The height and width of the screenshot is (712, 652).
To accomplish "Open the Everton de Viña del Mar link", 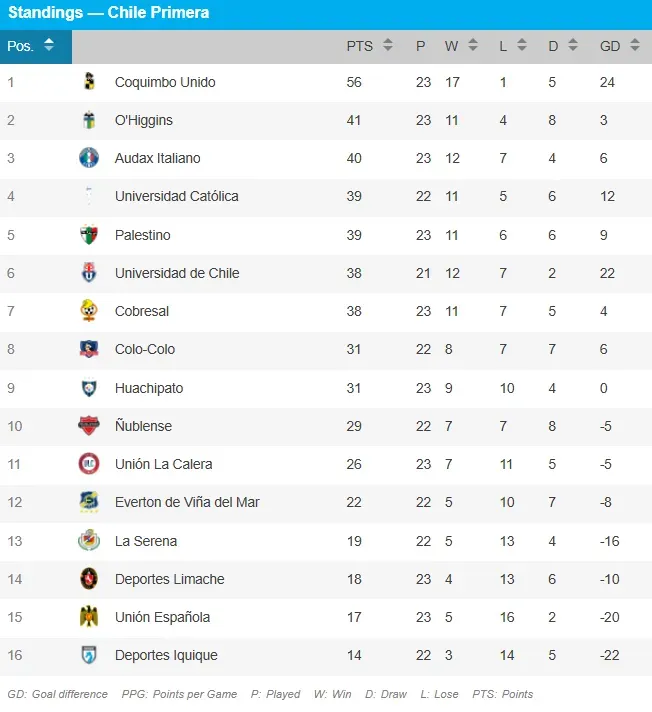I will [187, 502].
